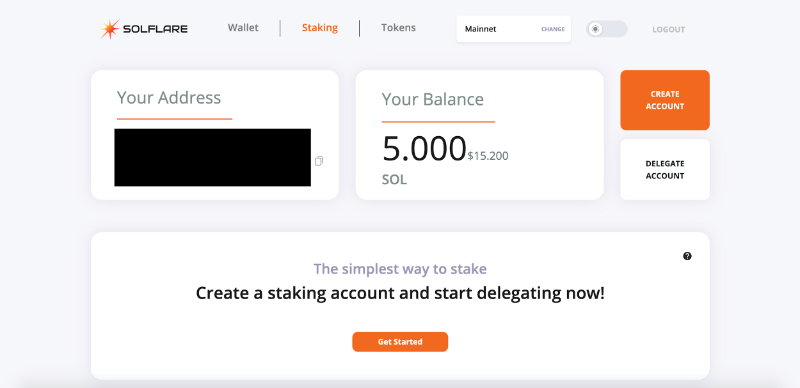Click the Your Balance card heading
The width and height of the screenshot is (800, 388).
coord(433,99)
